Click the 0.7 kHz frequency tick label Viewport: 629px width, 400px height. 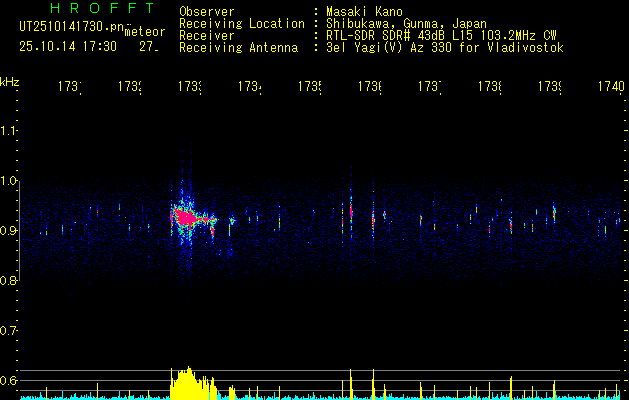coord(9,331)
